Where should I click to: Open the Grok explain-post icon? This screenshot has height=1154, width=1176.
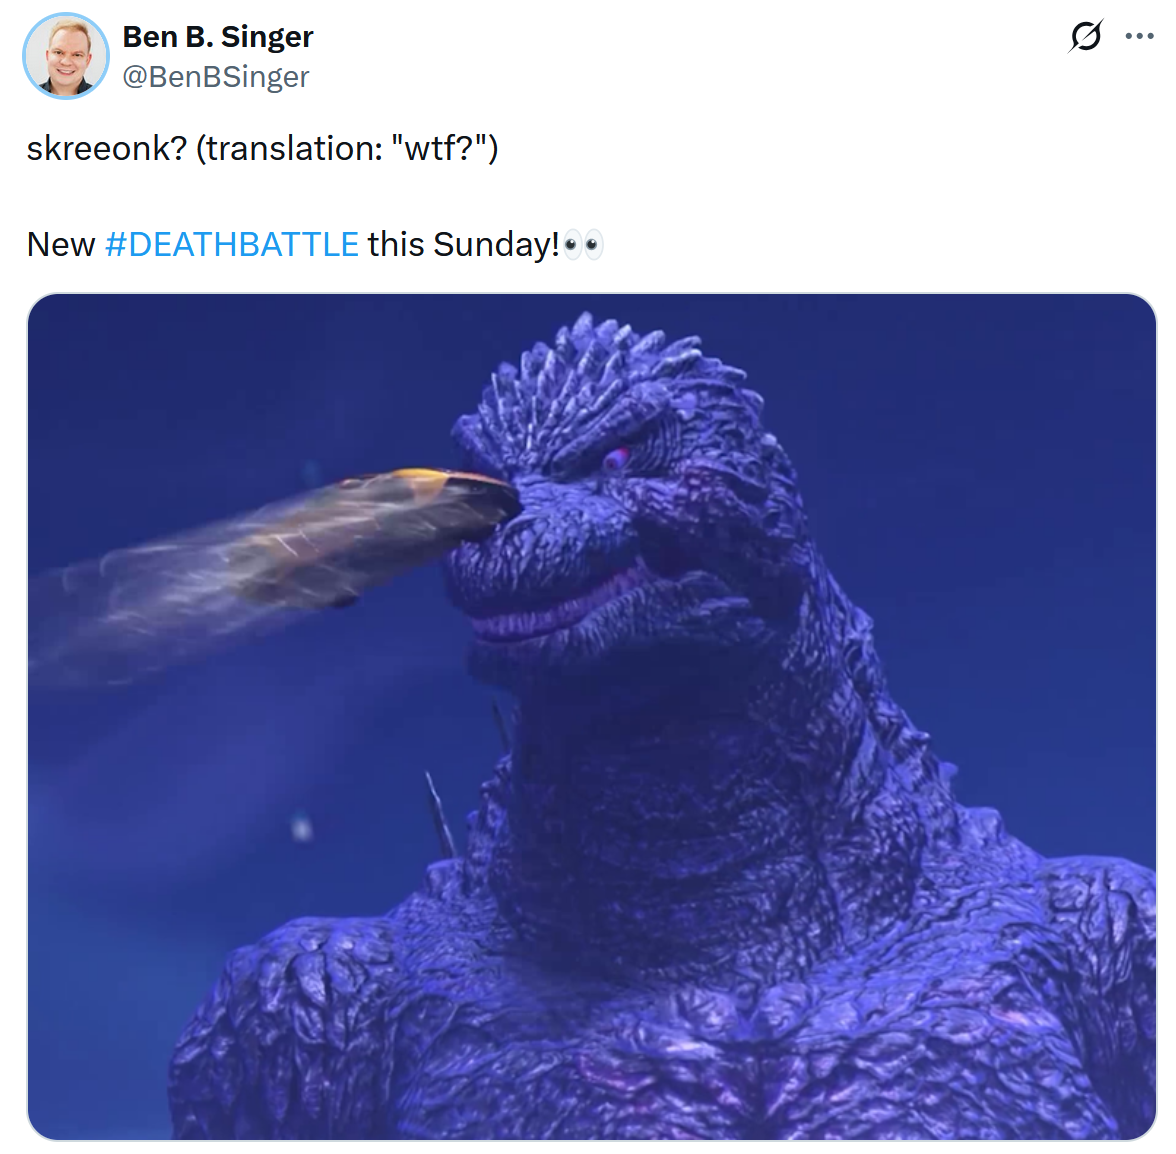click(x=1085, y=36)
